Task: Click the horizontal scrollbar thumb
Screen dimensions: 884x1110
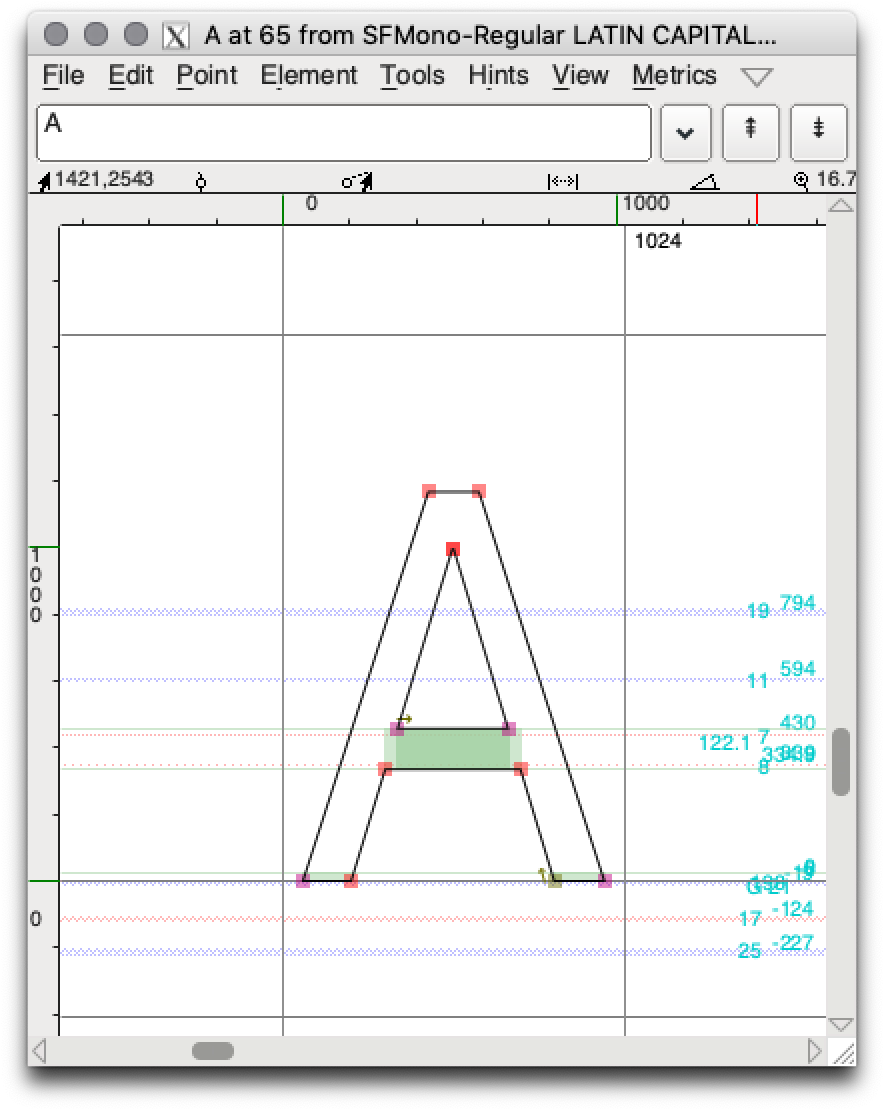Action: [213, 1051]
